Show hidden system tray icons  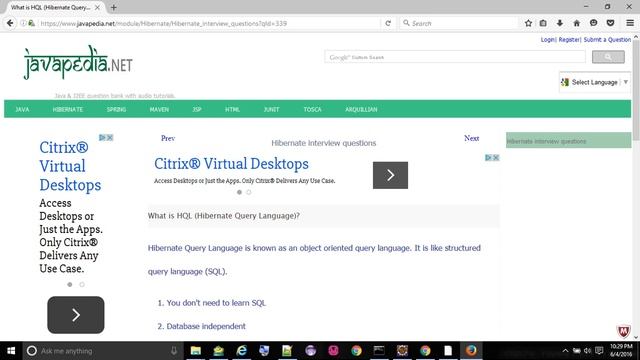(x=565, y=351)
